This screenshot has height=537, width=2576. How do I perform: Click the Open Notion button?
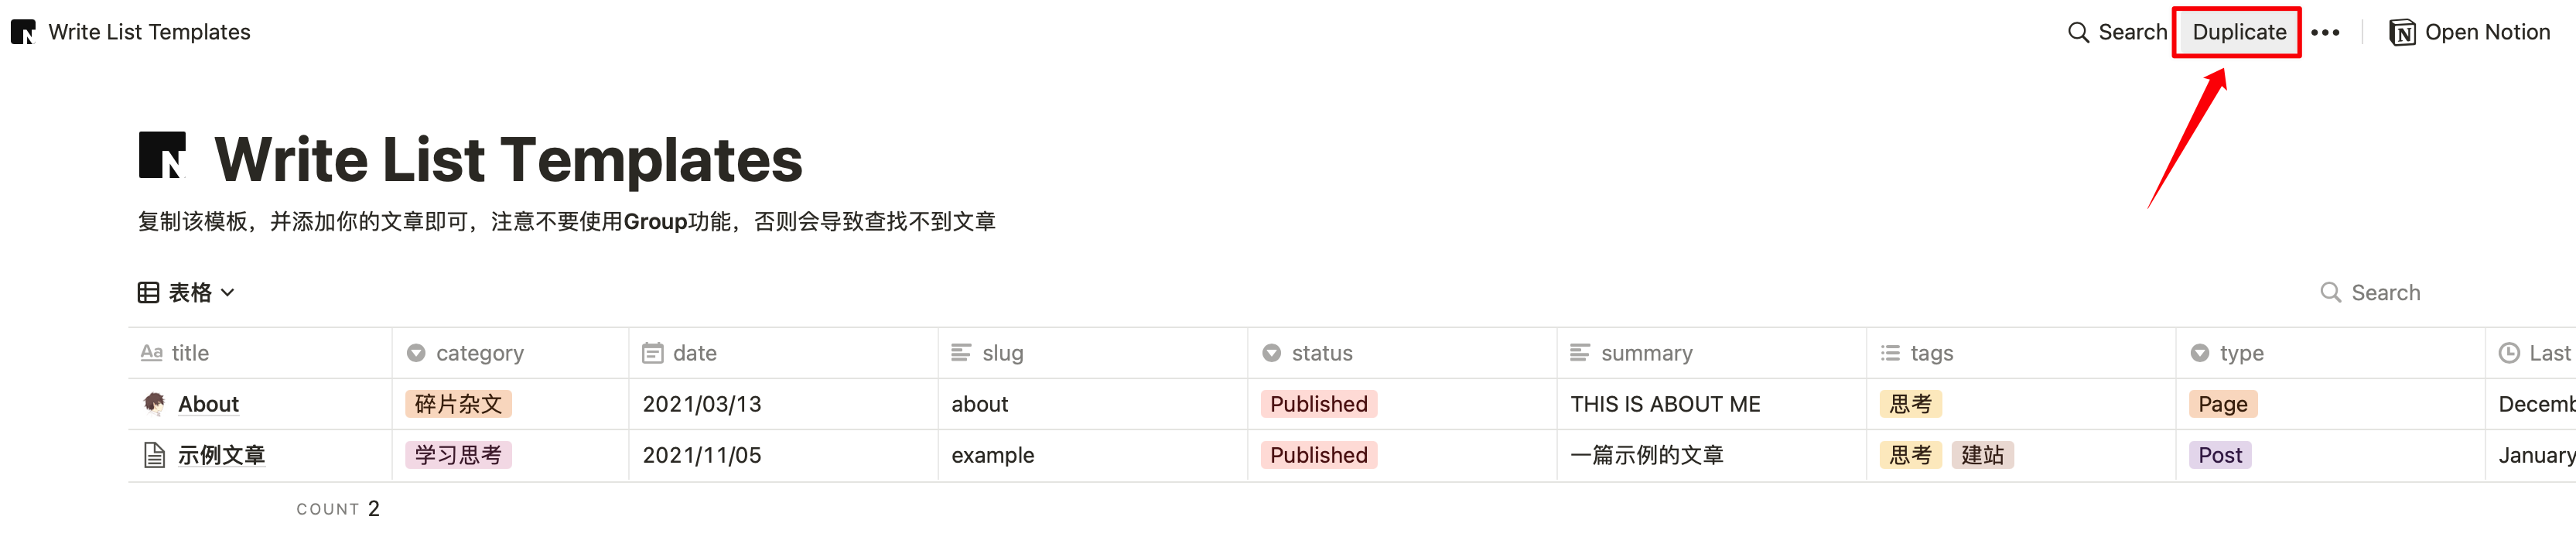coord(2470,32)
